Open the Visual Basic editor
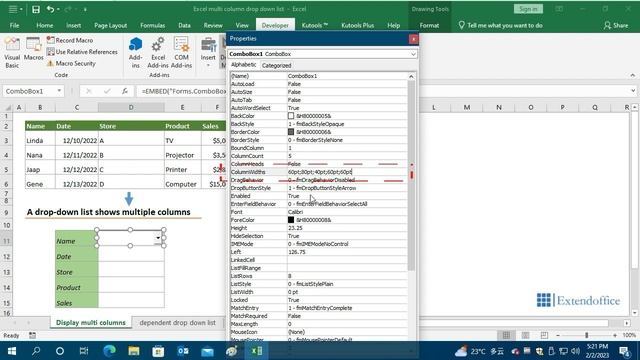 click(12, 52)
